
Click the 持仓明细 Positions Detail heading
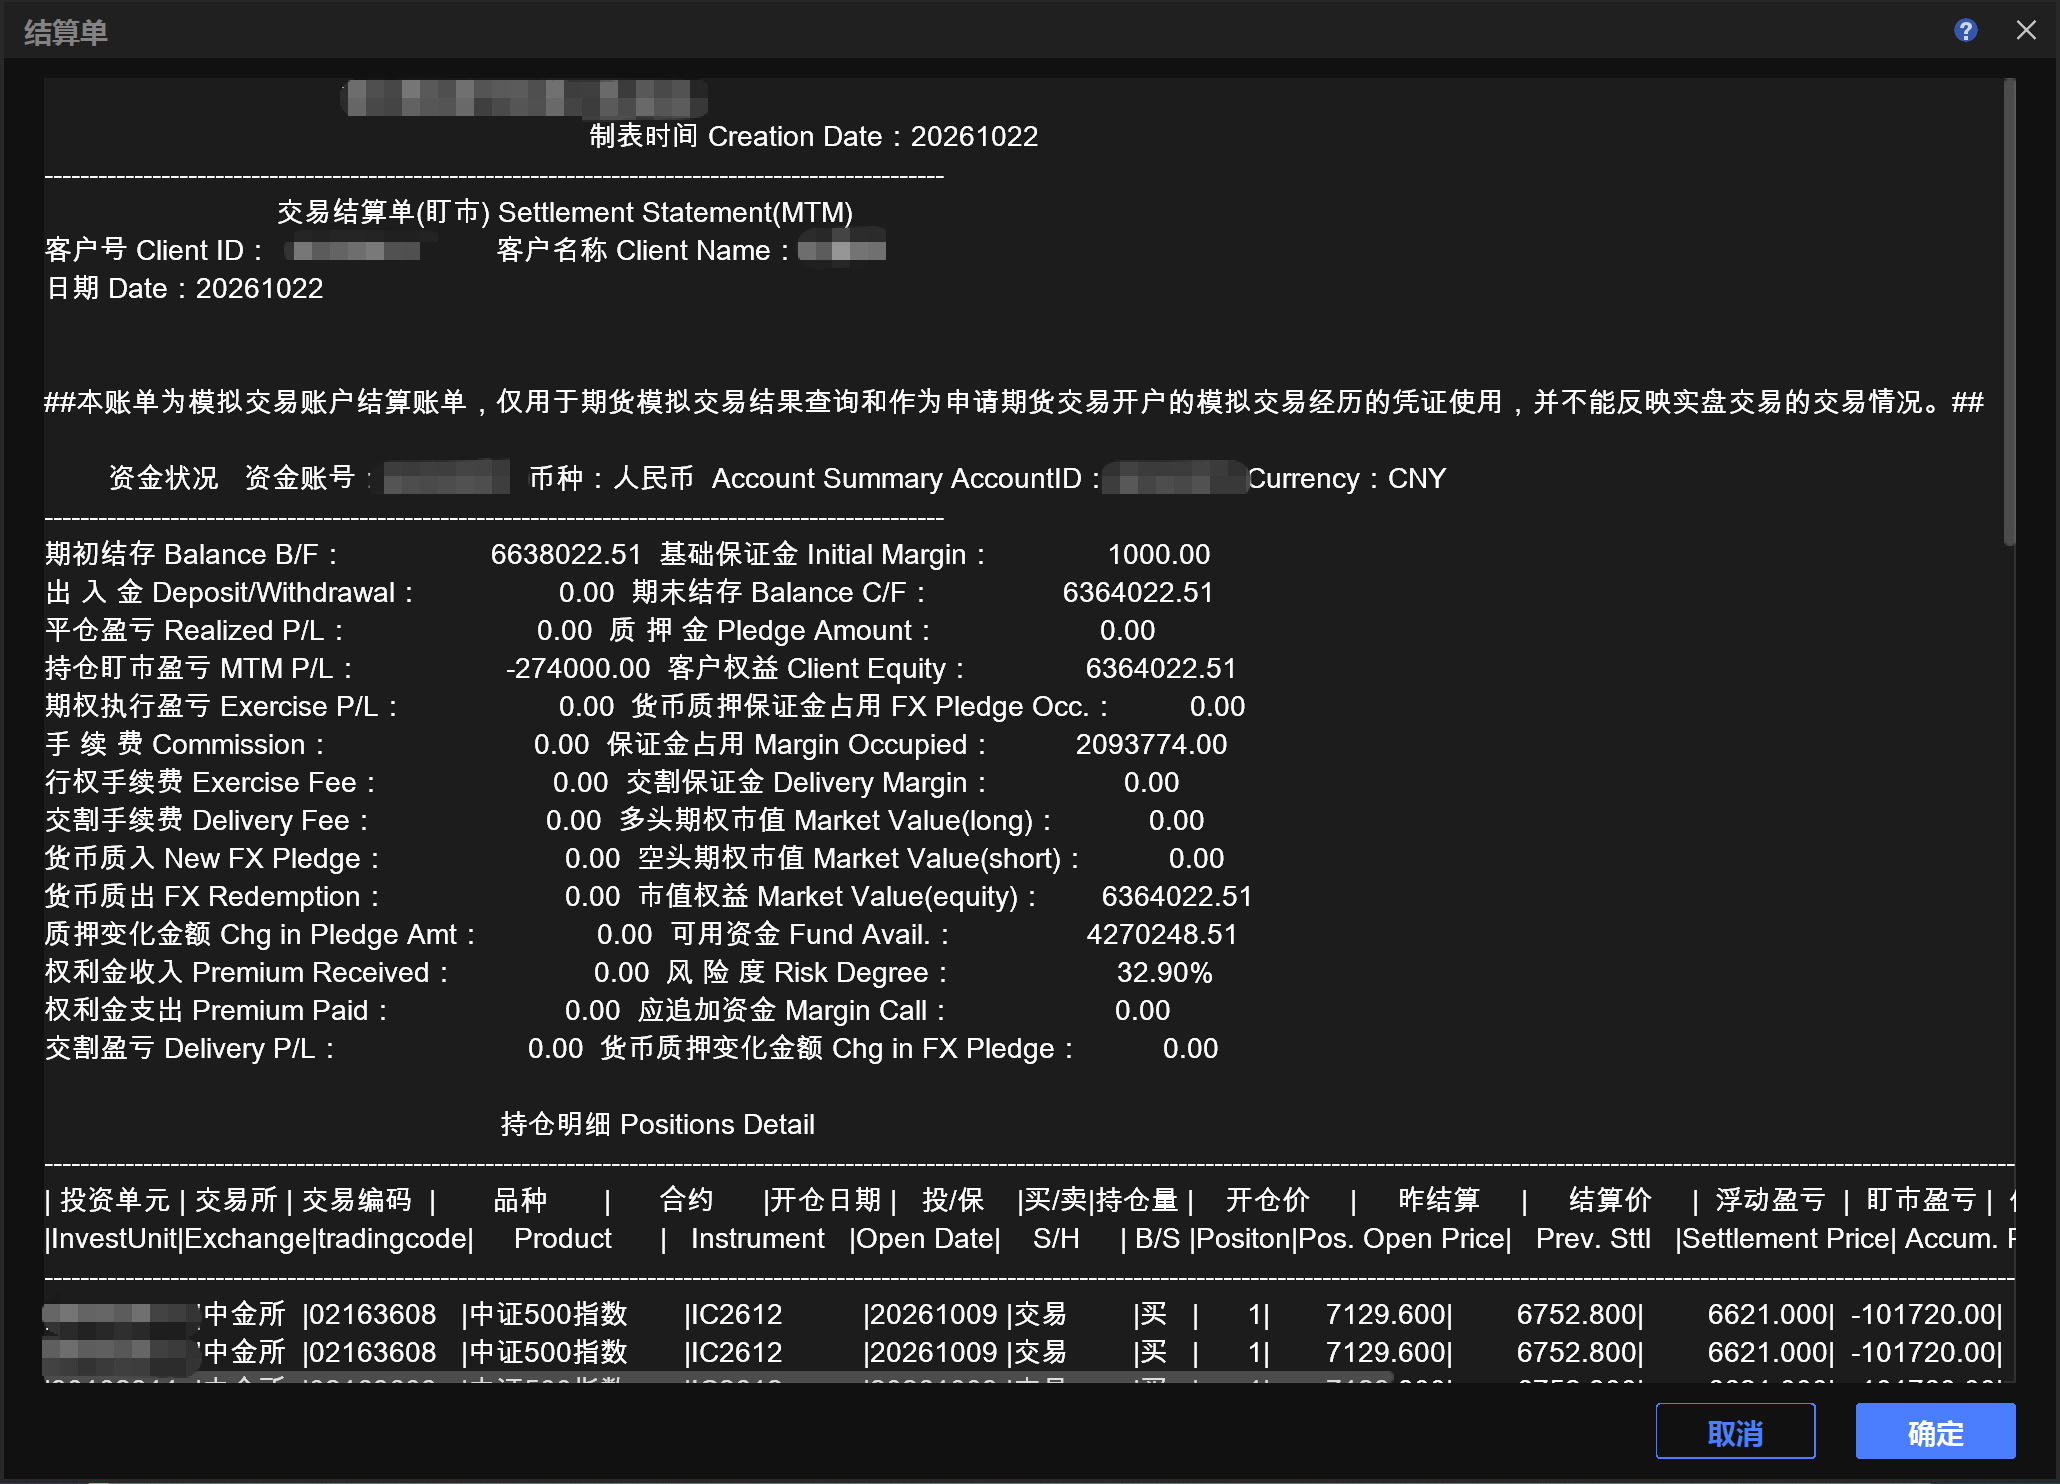point(657,1124)
